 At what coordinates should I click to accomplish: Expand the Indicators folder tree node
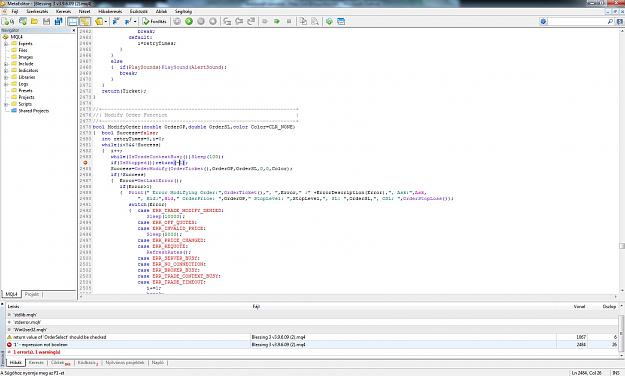(6, 71)
